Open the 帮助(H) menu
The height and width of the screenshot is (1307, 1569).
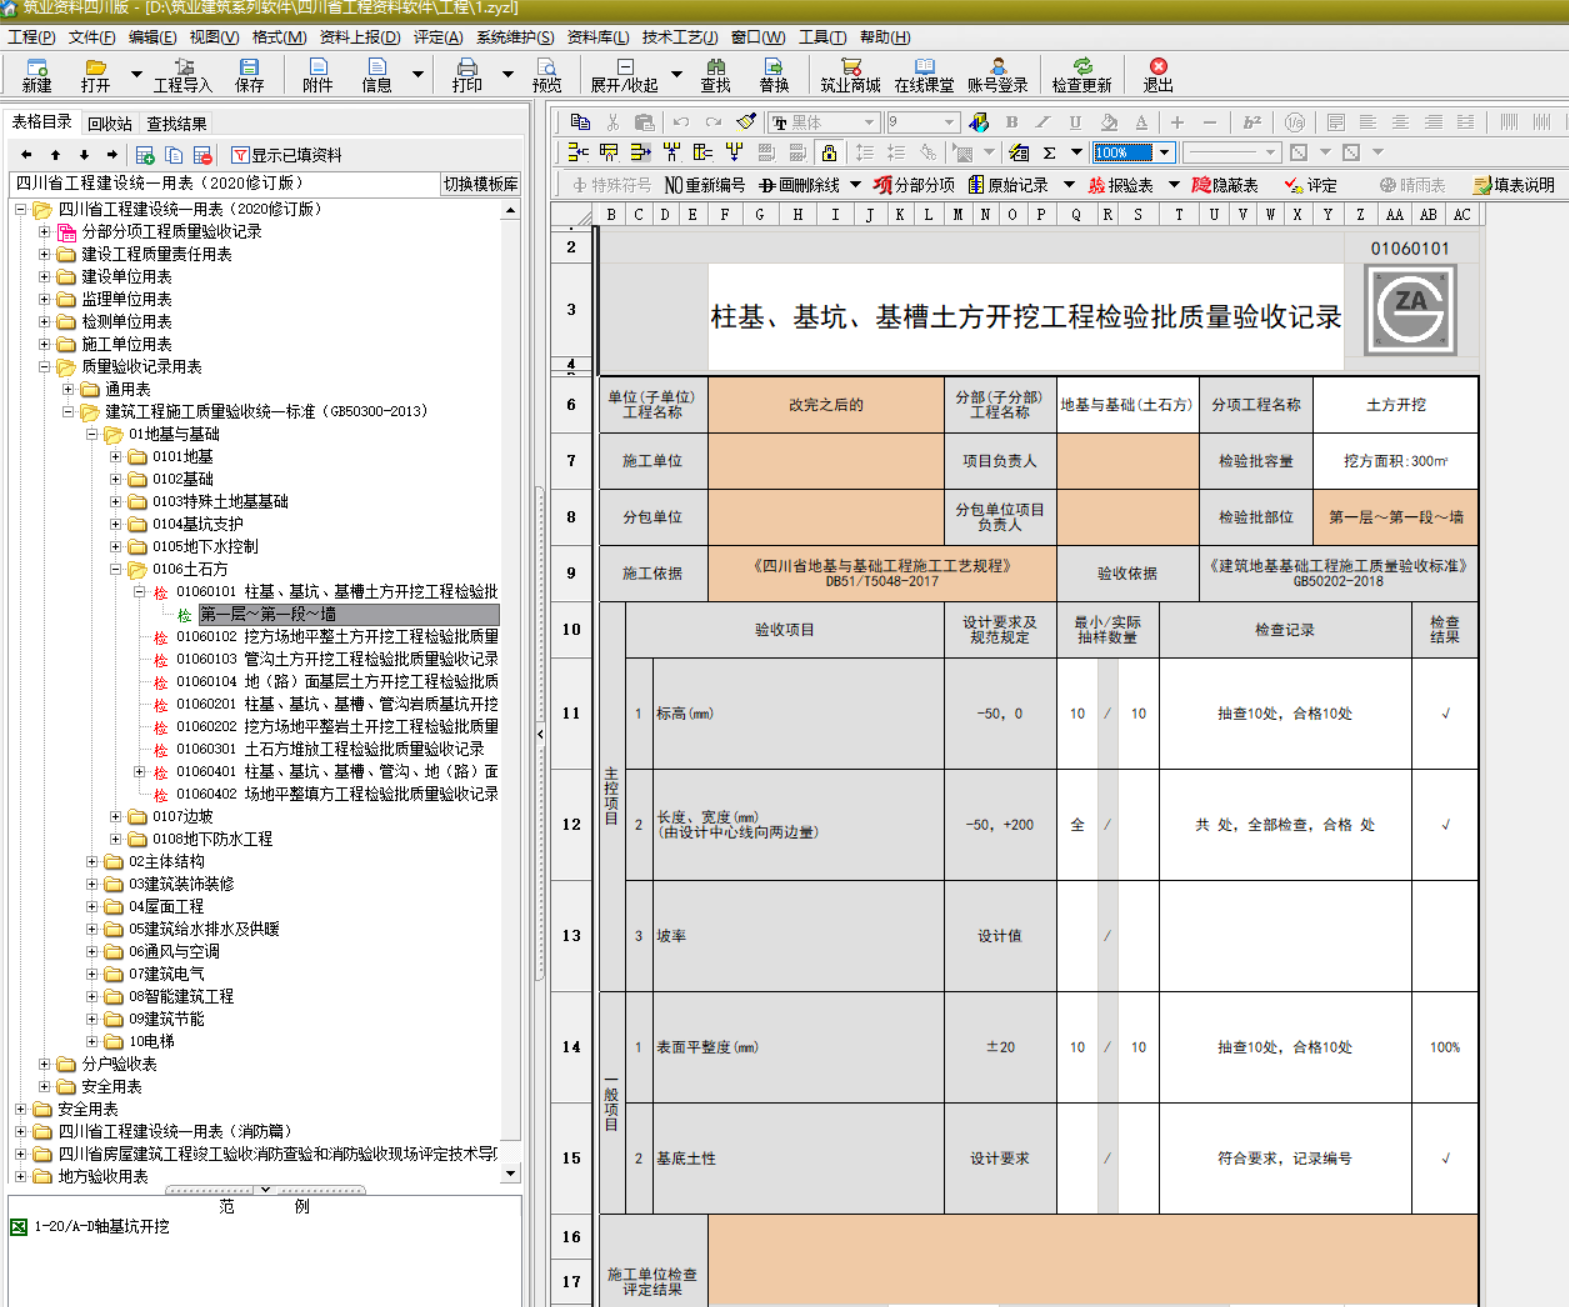click(x=885, y=37)
